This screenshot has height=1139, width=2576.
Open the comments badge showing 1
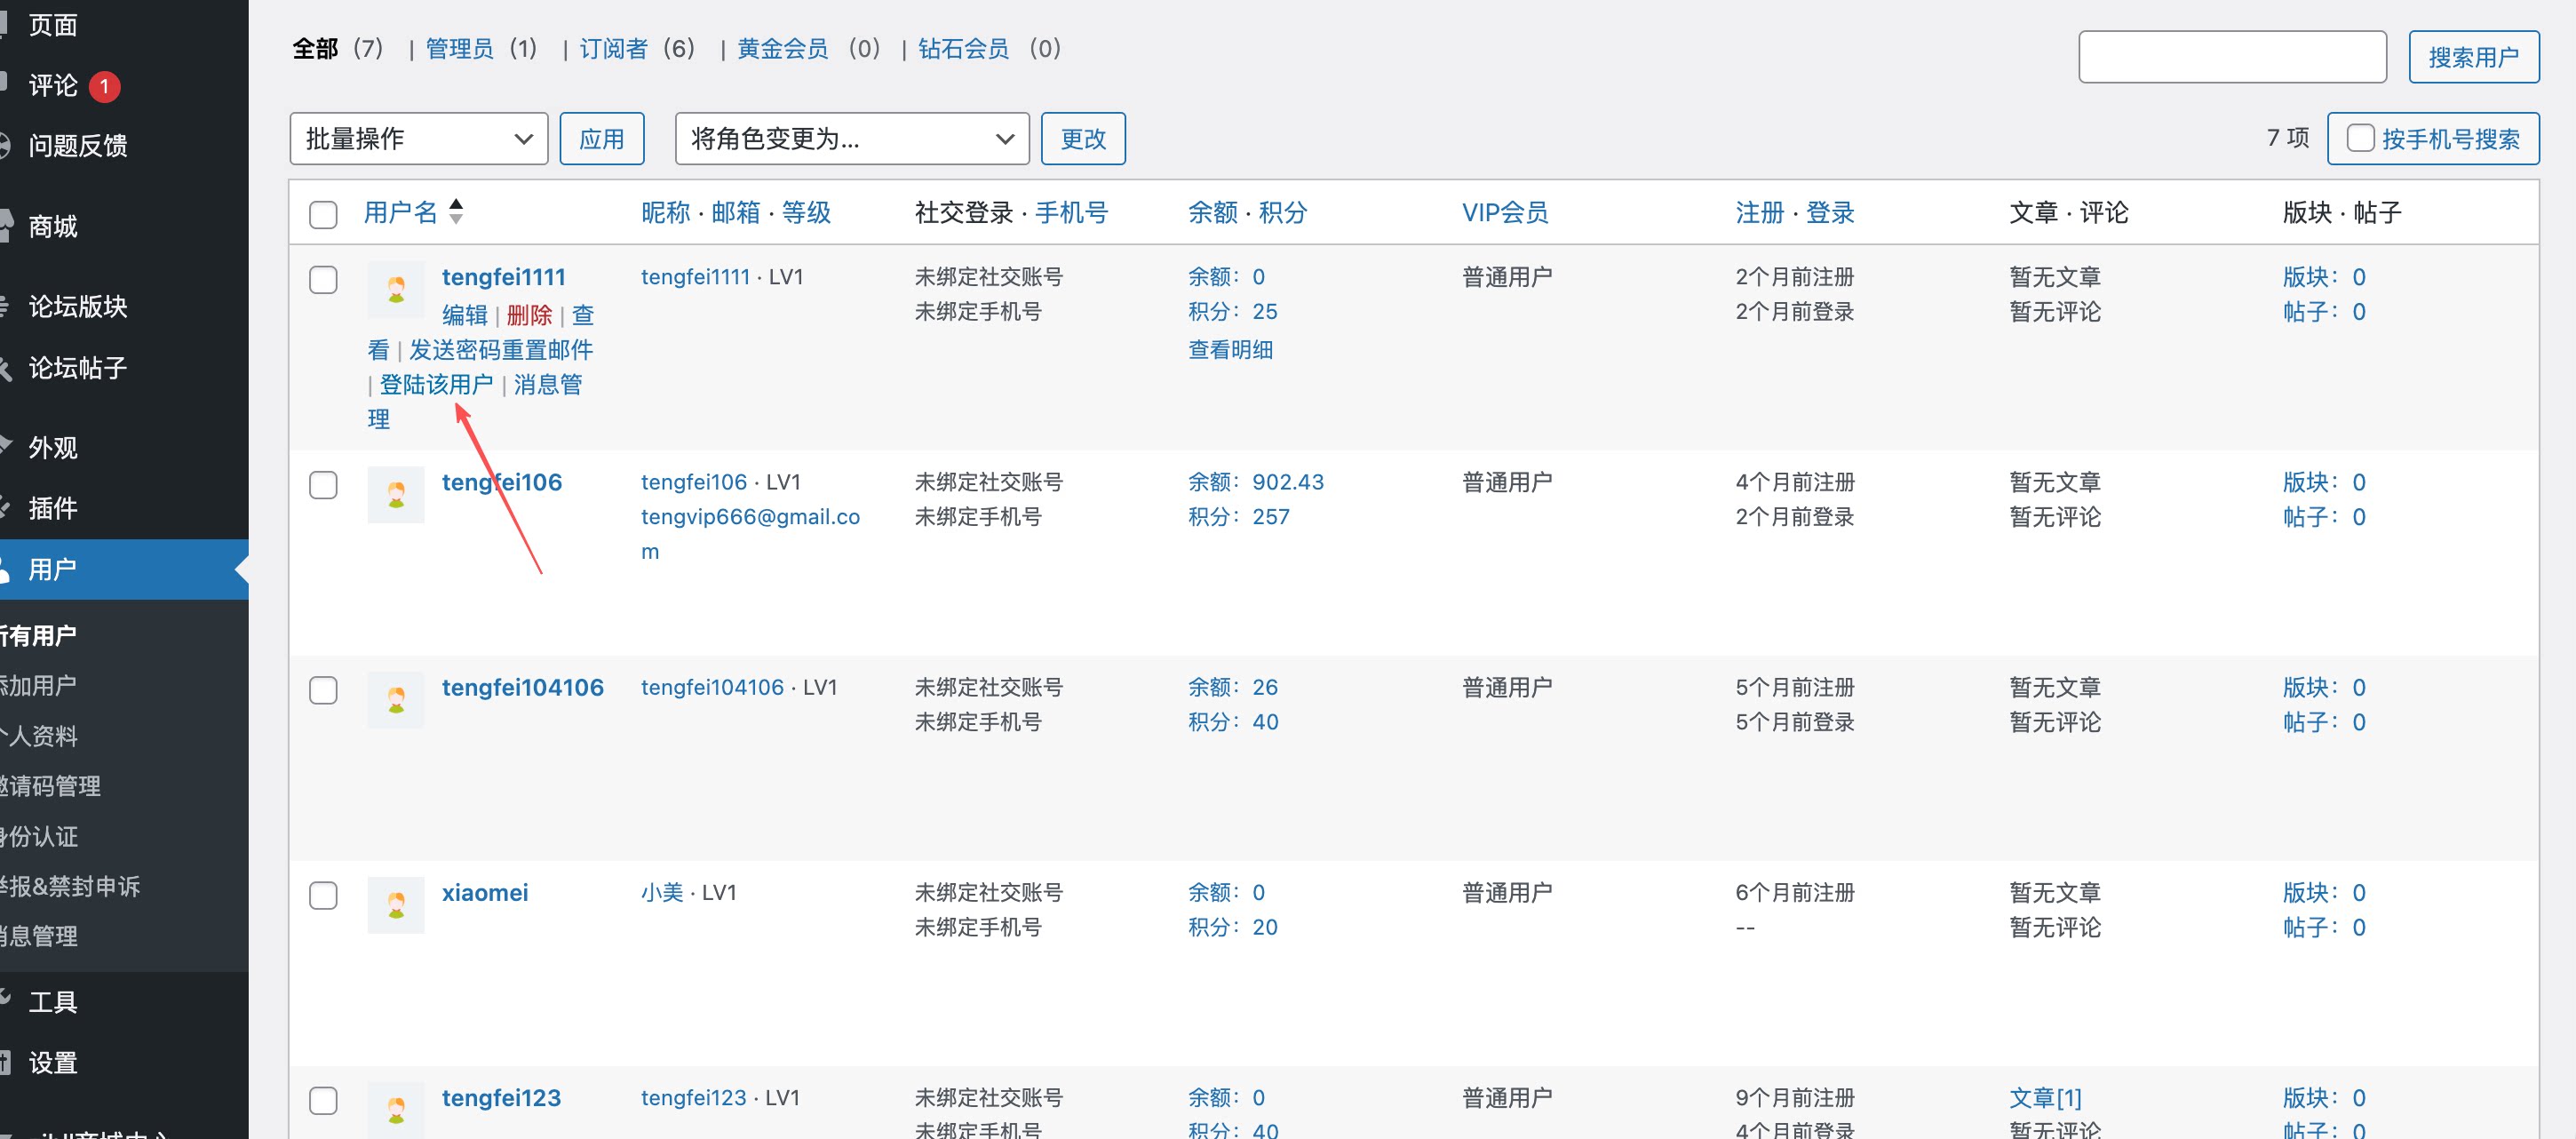(x=104, y=87)
